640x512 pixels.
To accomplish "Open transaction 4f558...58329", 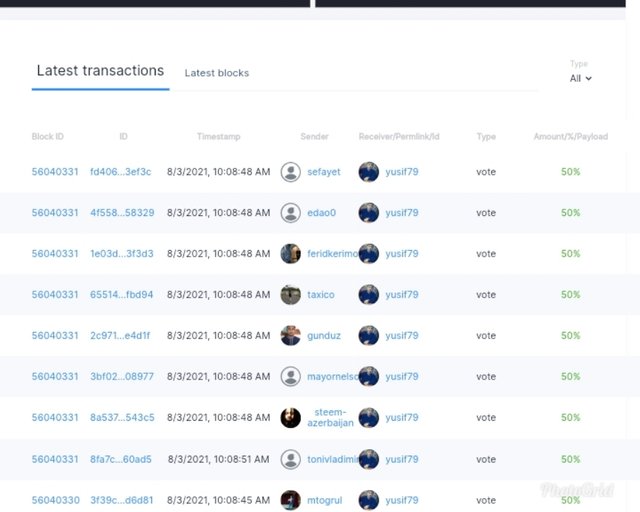I will 122,213.
